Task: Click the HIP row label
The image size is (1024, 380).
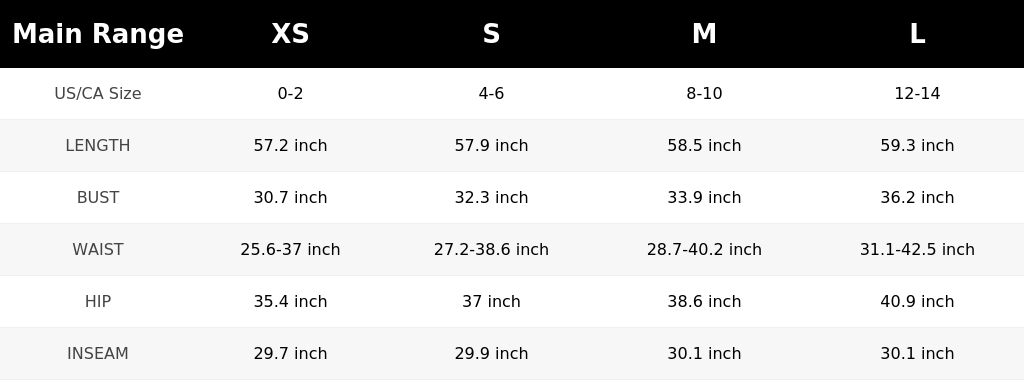Action: pos(98,302)
